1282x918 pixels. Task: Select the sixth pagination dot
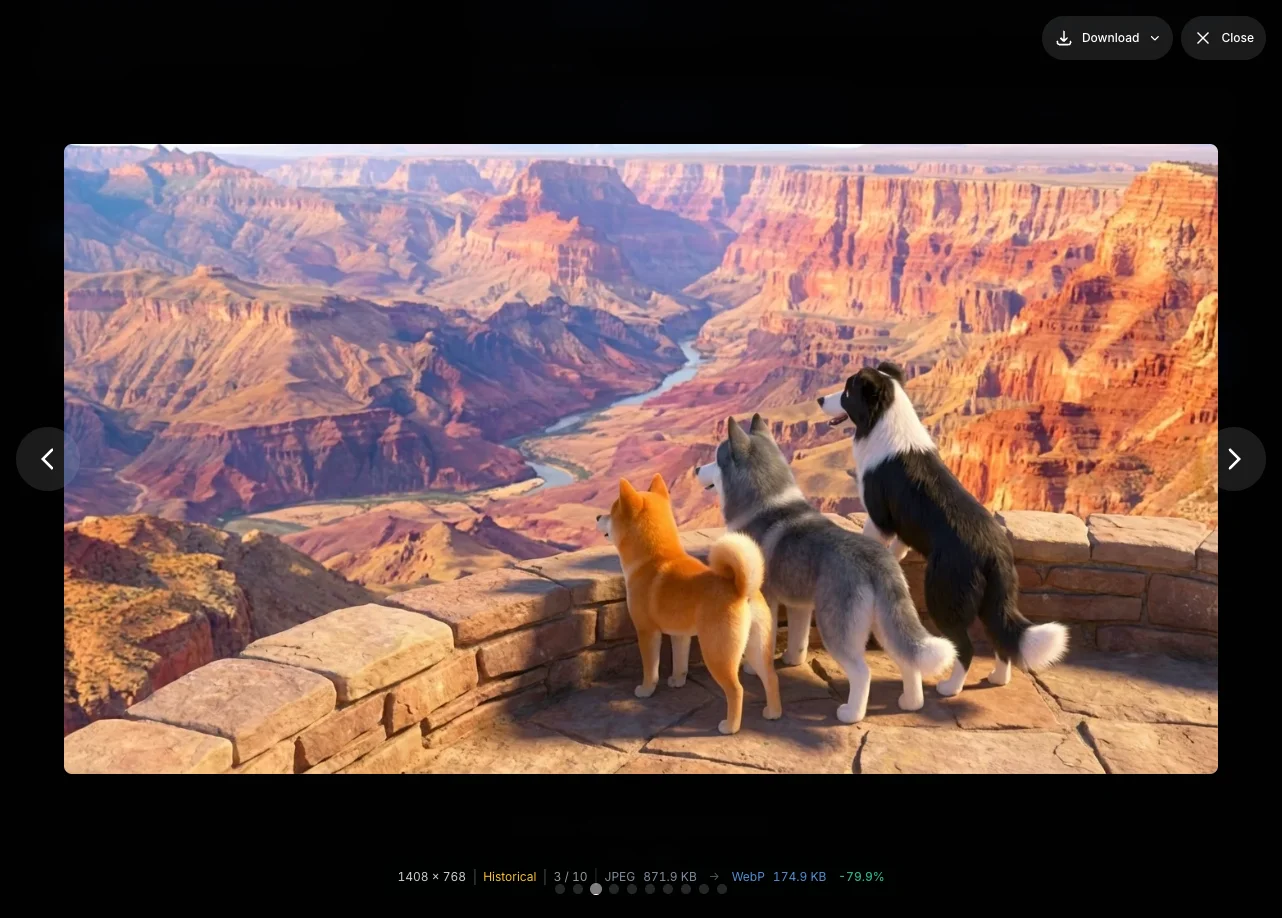(650, 889)
